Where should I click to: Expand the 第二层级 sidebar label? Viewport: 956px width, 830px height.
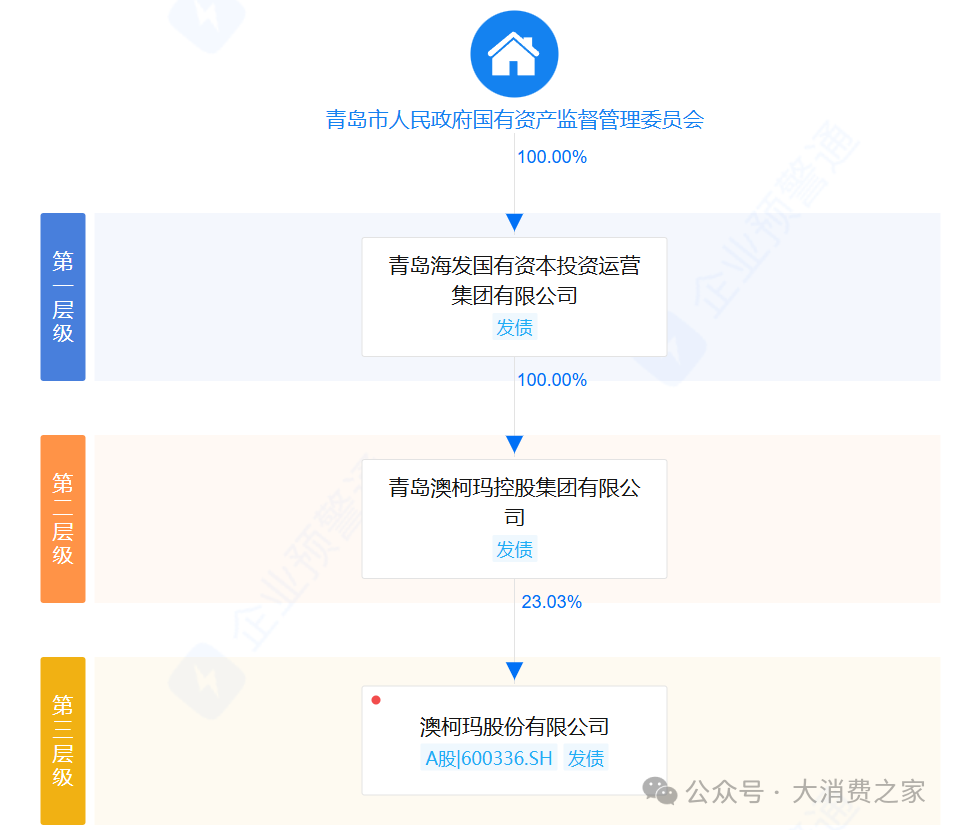click(x=62, y=519)
